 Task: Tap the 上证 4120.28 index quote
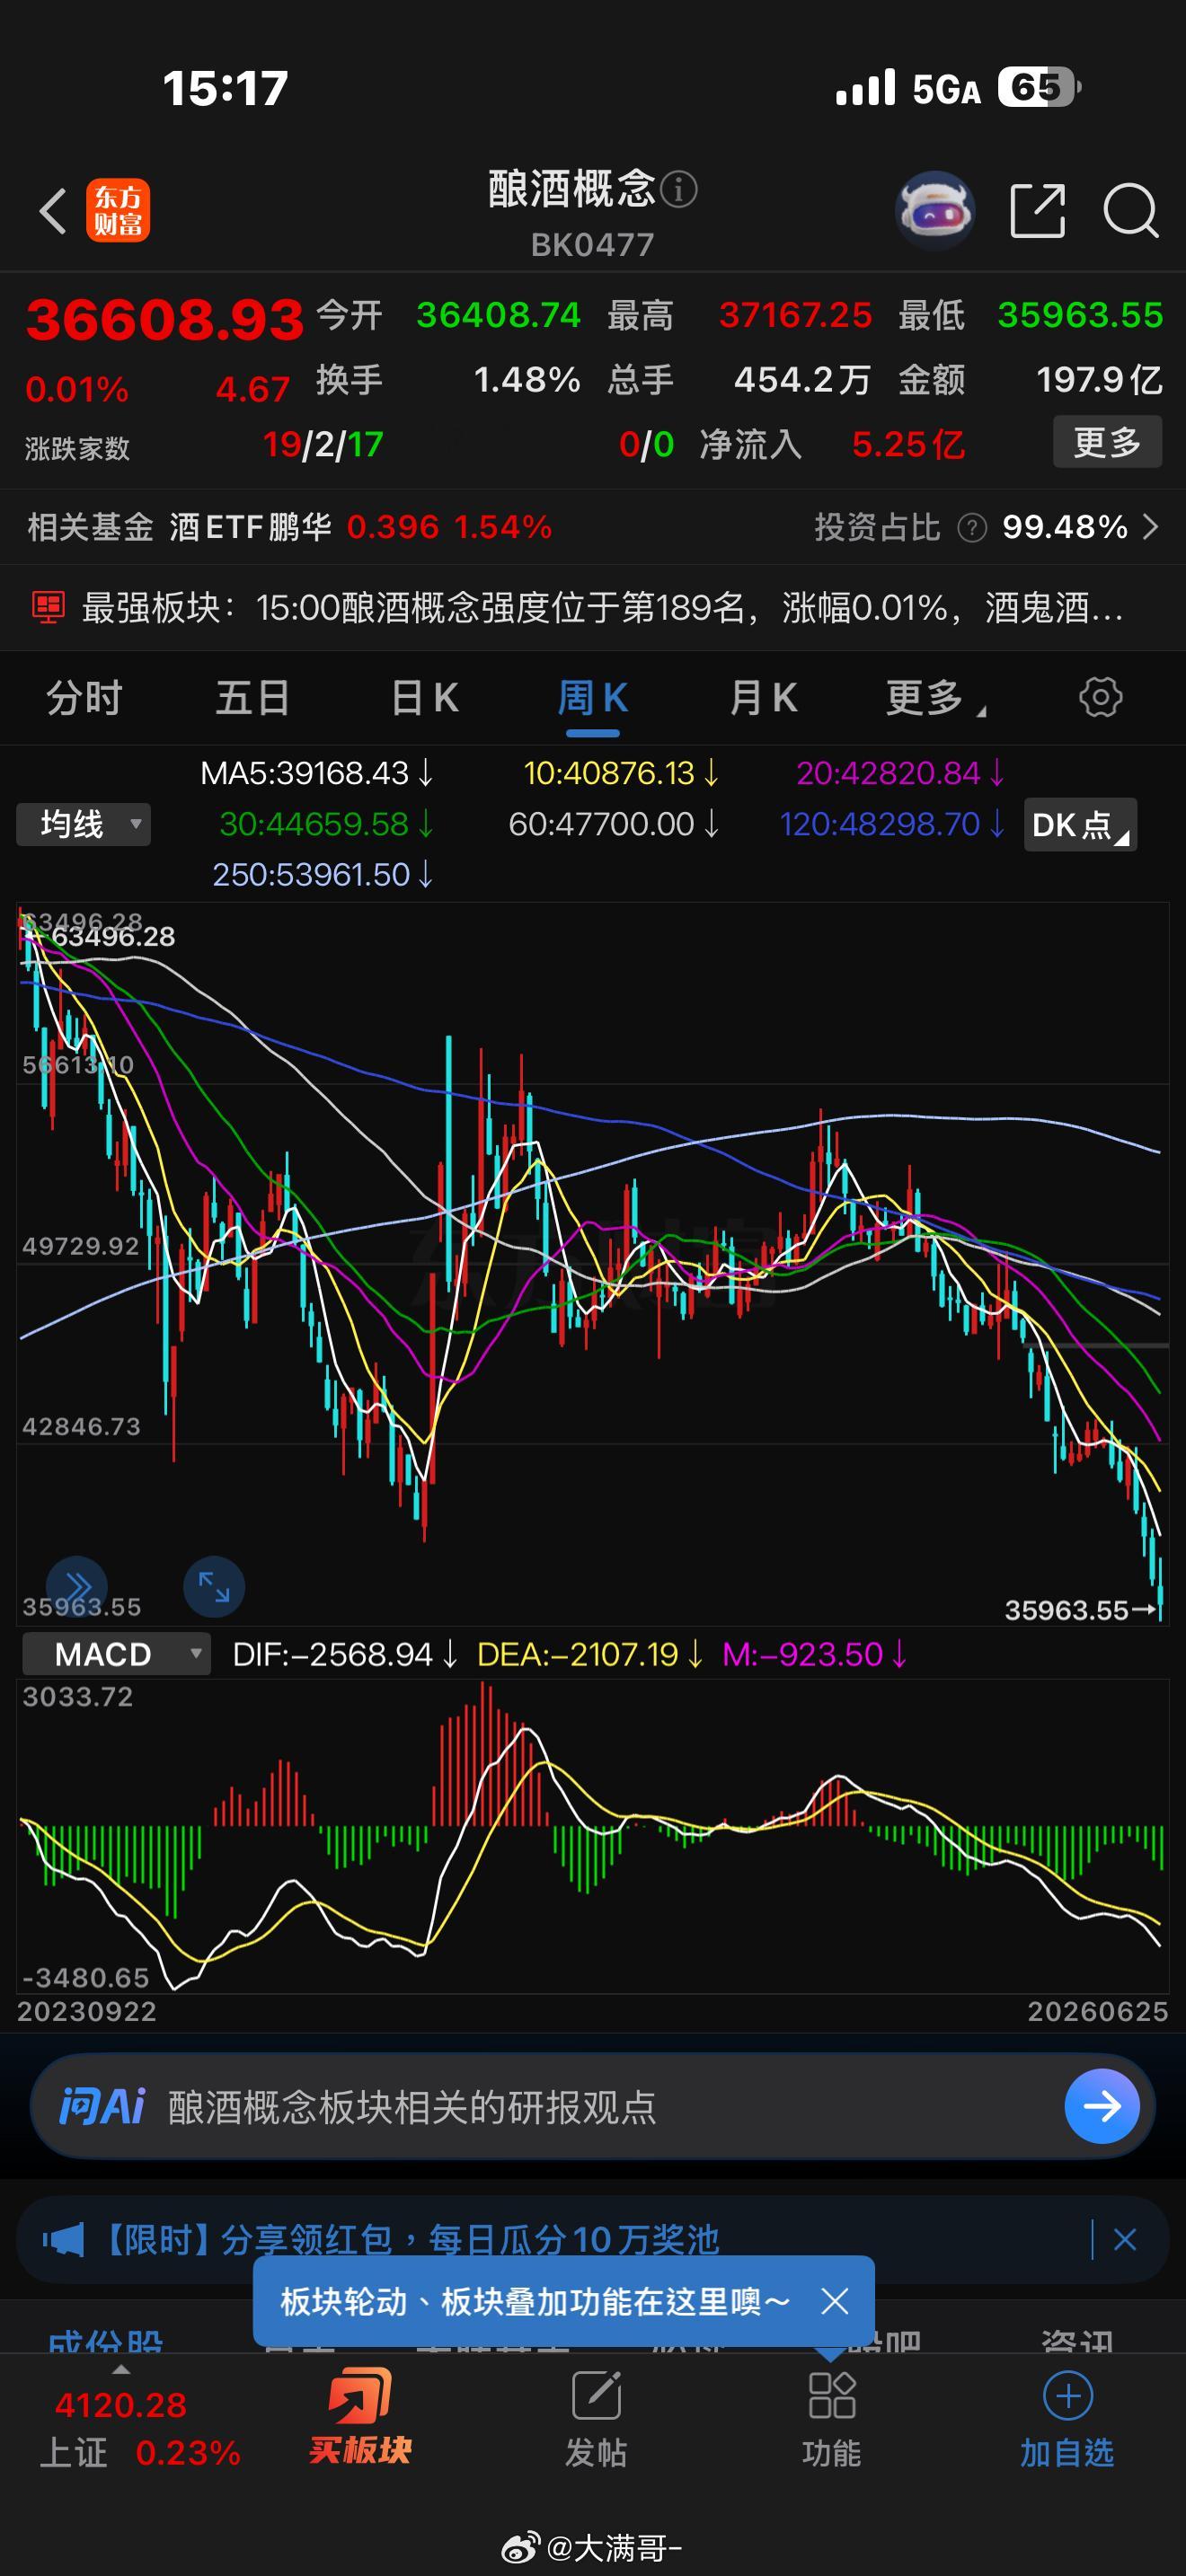(140, 2428)
